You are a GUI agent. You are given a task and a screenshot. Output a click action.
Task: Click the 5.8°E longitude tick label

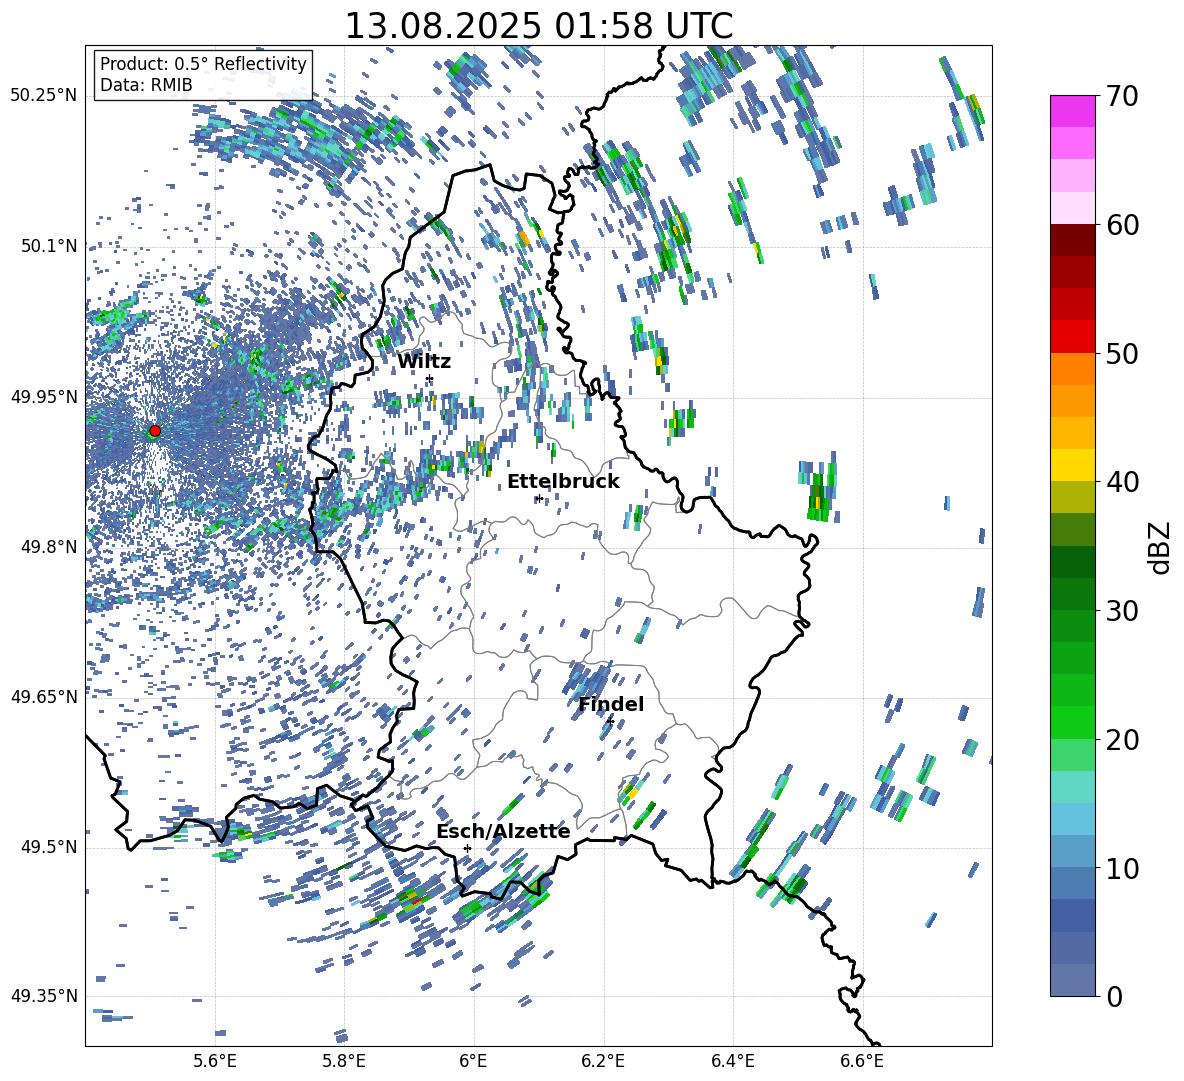click(344, 1061)
